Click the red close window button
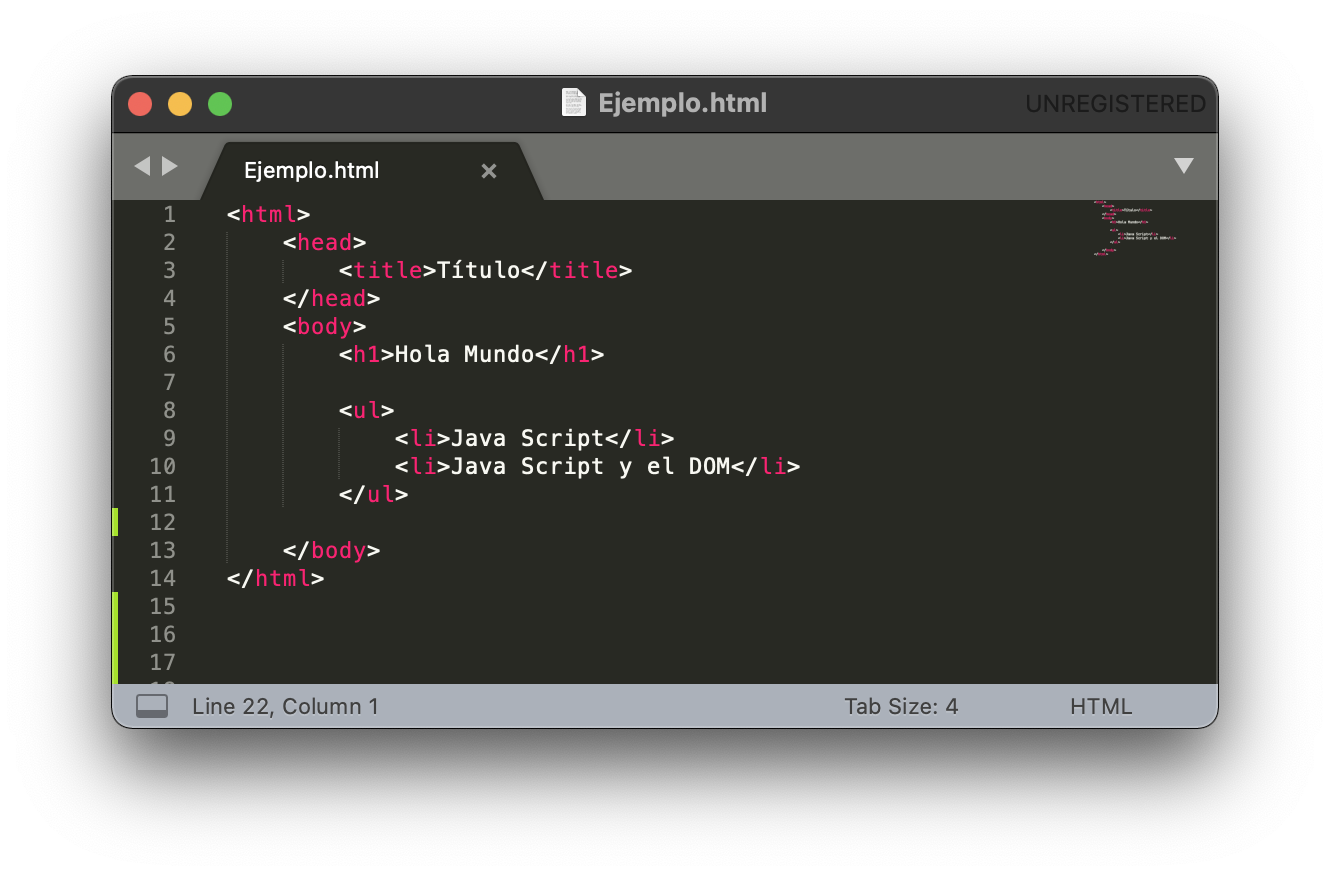The image size is (1330, 876). coord(140,104)
